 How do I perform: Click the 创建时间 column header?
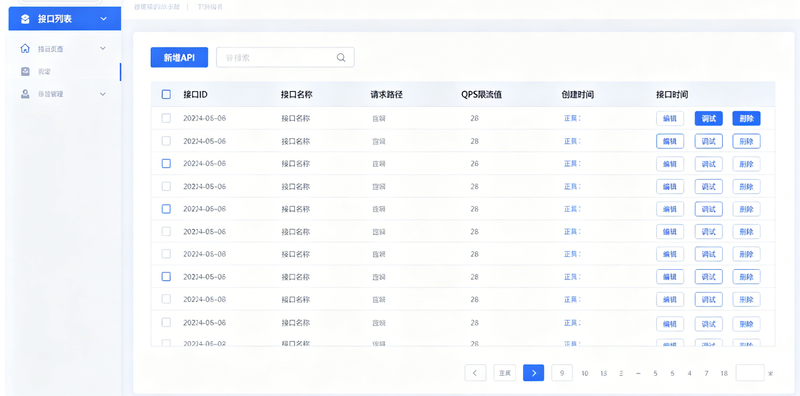[x=578, y=94]
